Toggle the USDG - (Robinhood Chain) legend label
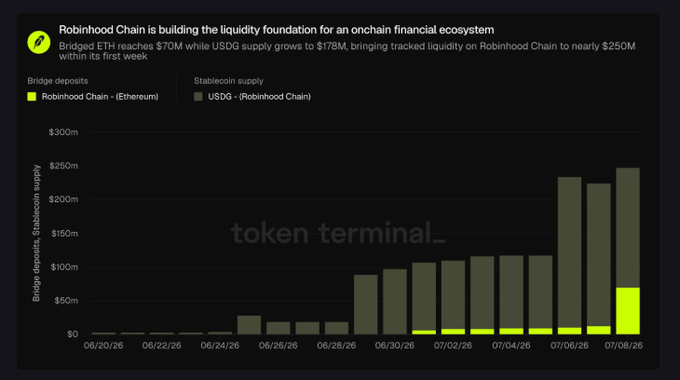680x380 pixels. click(x=259, y=96)
